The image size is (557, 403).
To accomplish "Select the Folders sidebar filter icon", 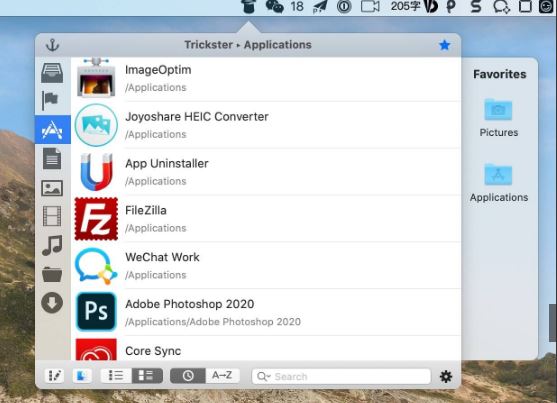I will pos(52,274).
